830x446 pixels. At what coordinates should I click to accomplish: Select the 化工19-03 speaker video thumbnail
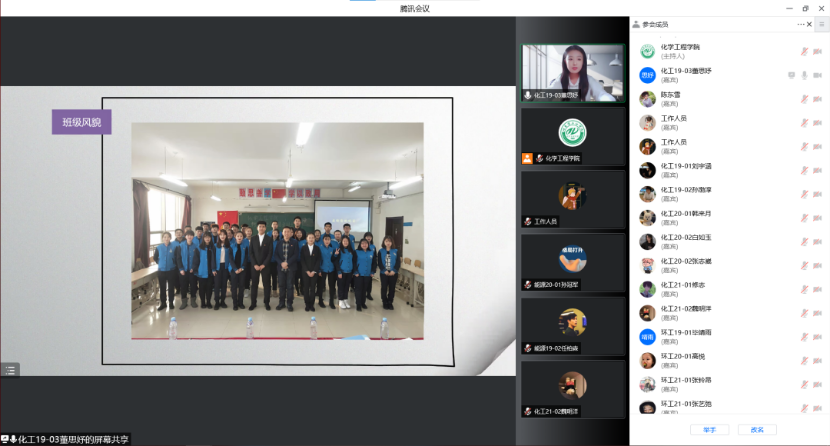pos(573,73)
